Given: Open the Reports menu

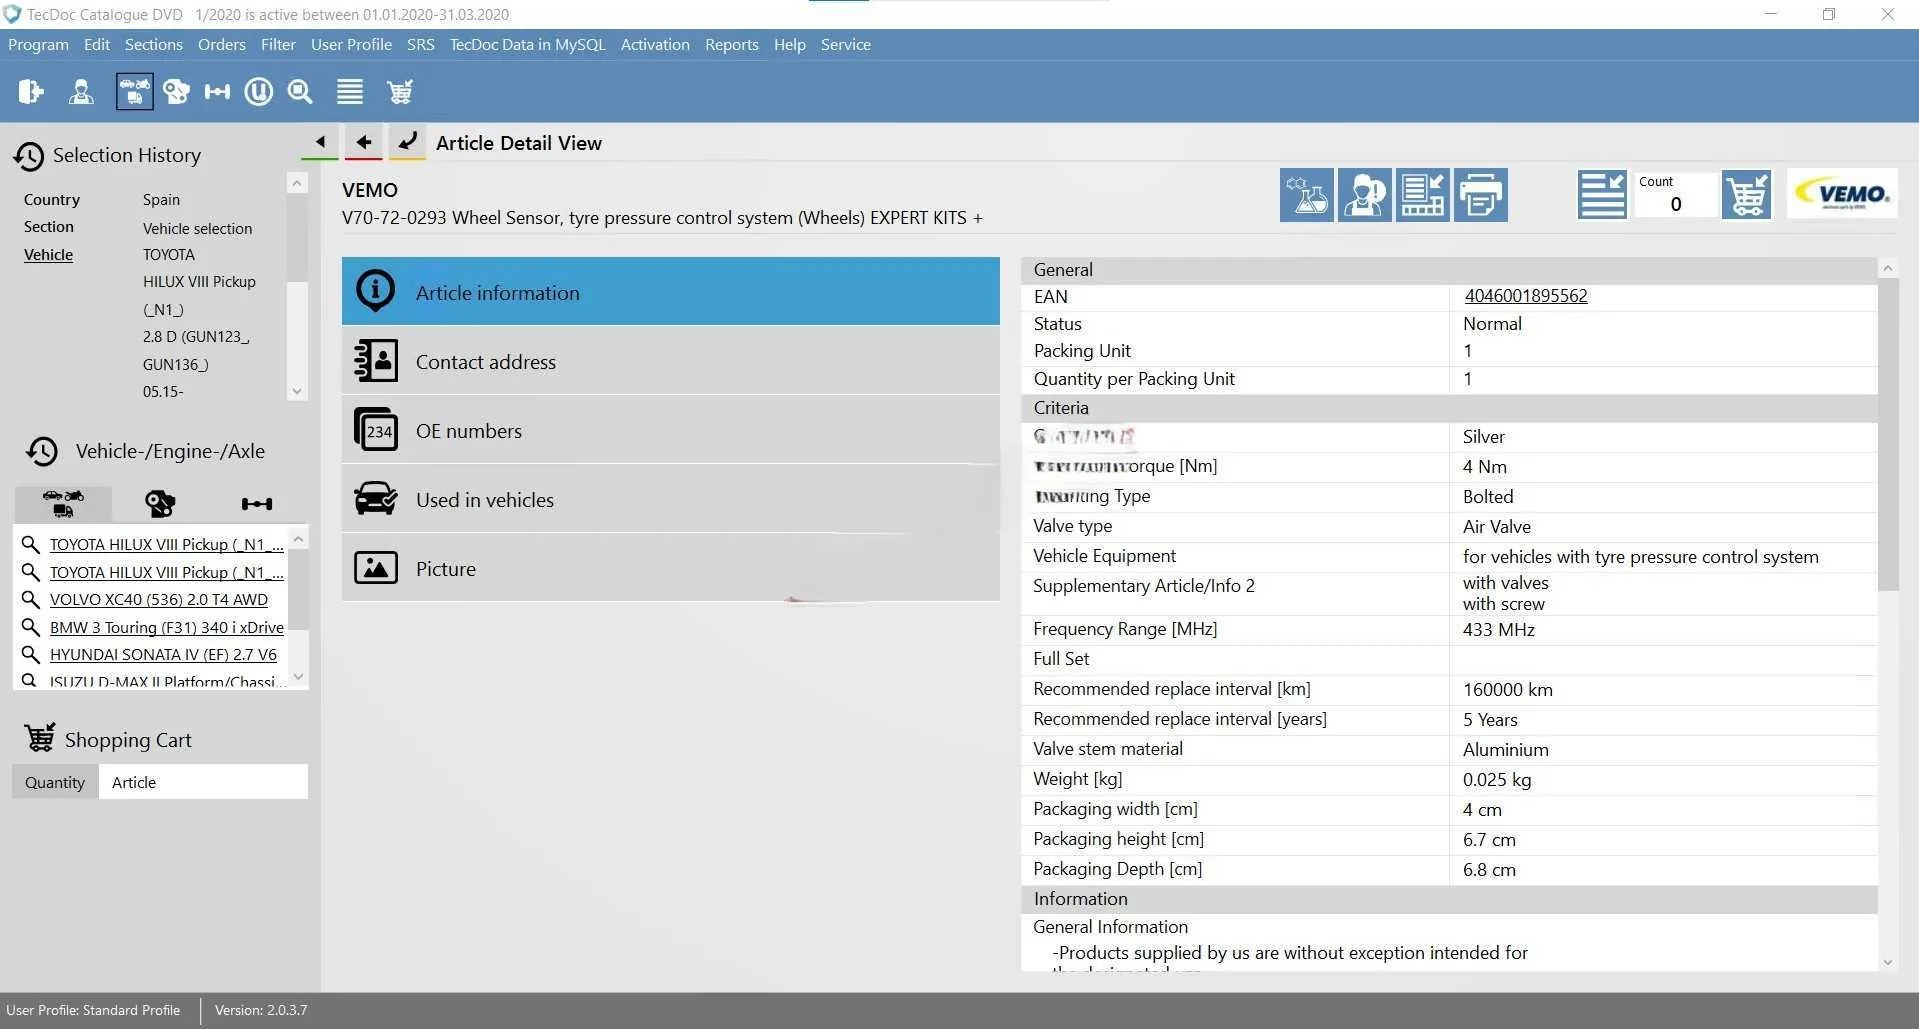Looking at the screenshot, I should (x=732, y=45).
